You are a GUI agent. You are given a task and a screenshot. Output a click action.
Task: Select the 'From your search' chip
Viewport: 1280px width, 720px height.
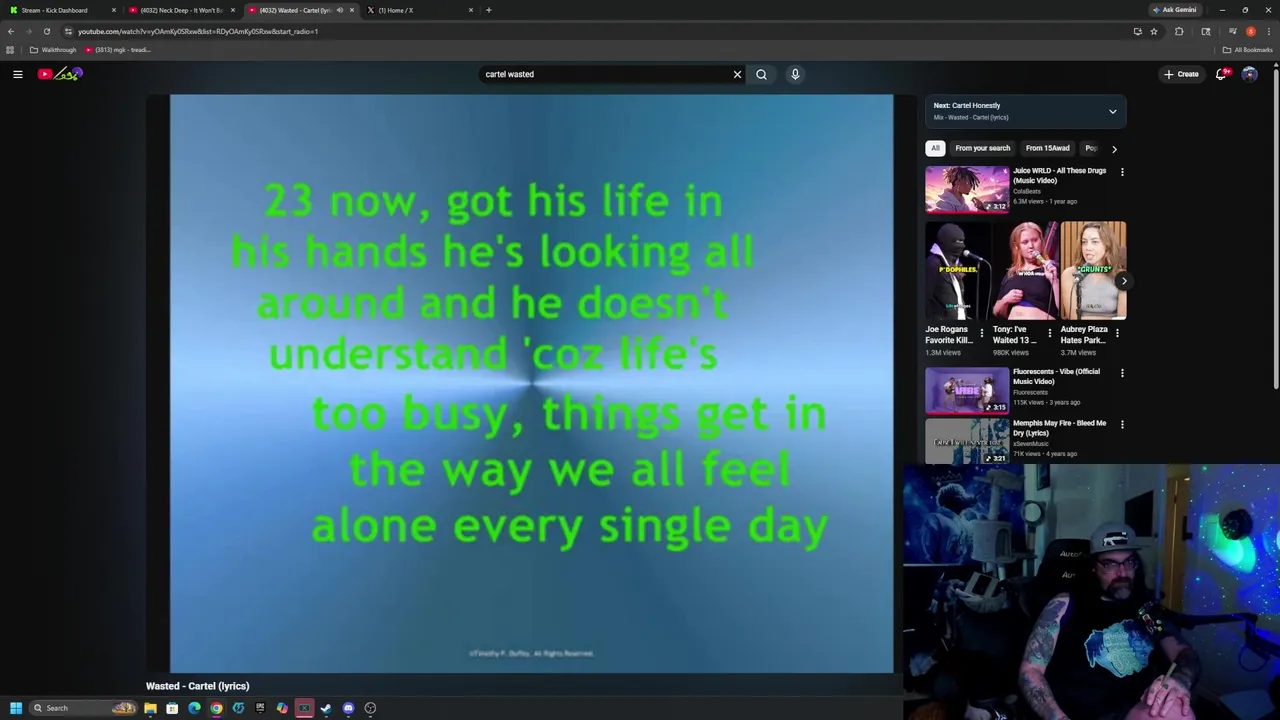coord(982,148)
